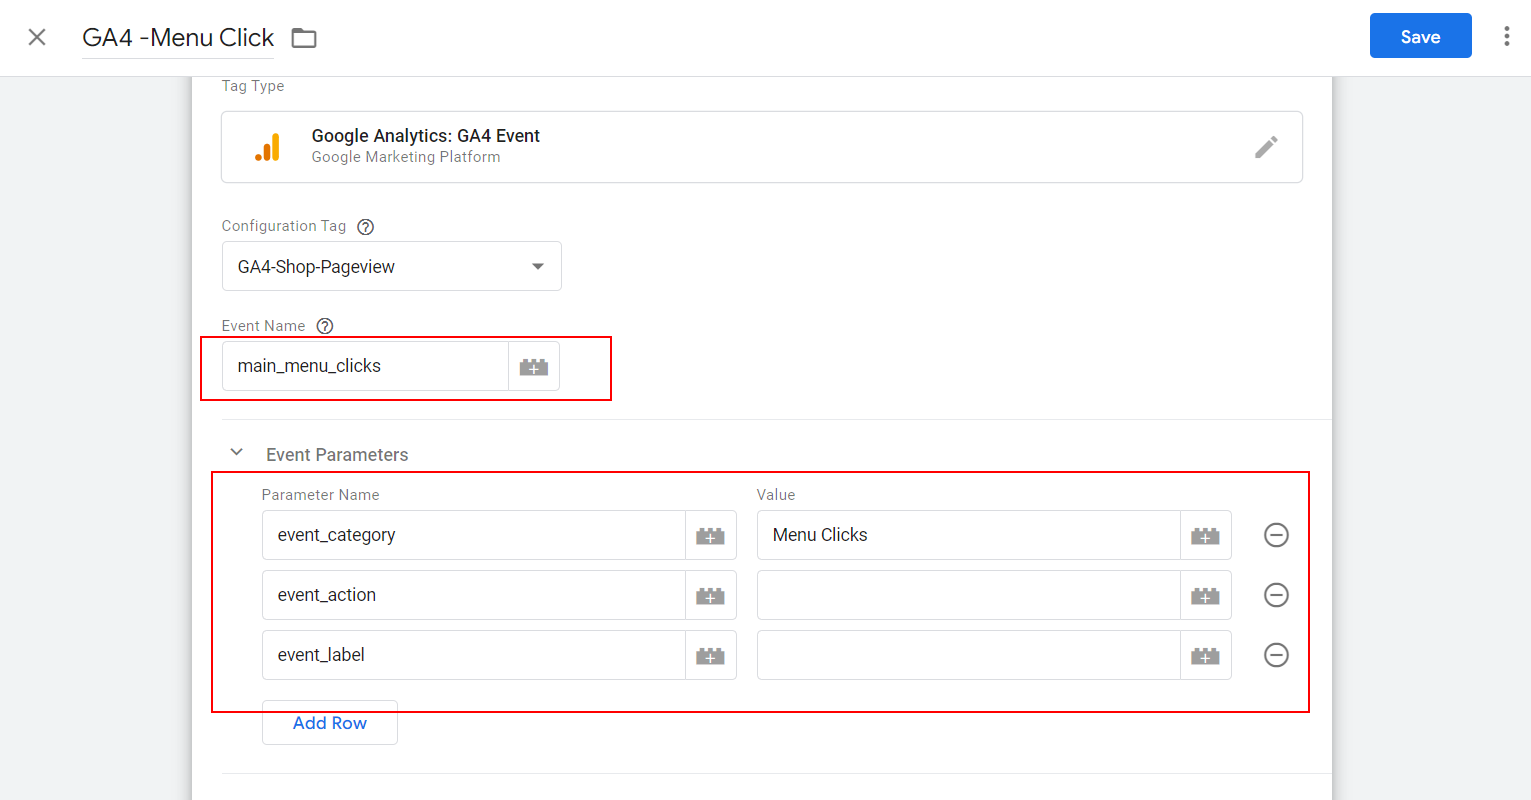1531x800 pixels.
Task: Insert variable into event_action value field
Action: pyautogui.click(x=1205, y=596)
